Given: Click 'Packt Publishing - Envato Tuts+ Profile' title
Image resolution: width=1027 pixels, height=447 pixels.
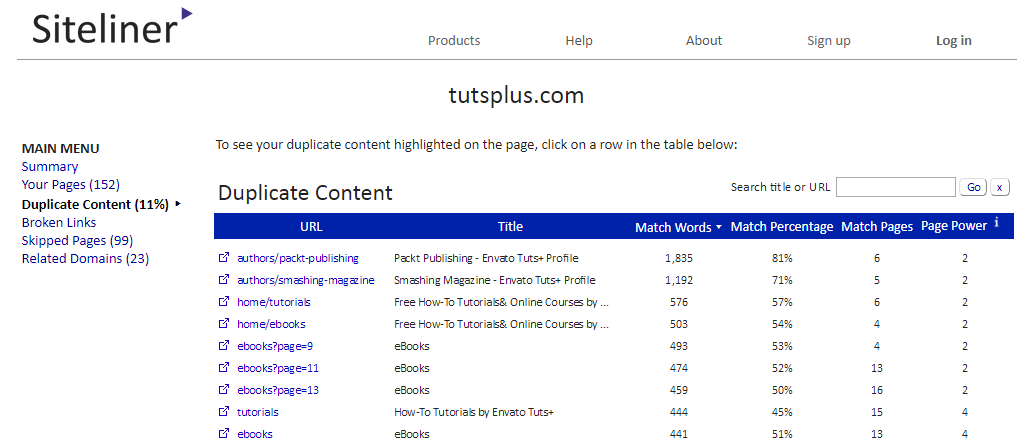Looking at the screenshot, I should coord(486,258).
